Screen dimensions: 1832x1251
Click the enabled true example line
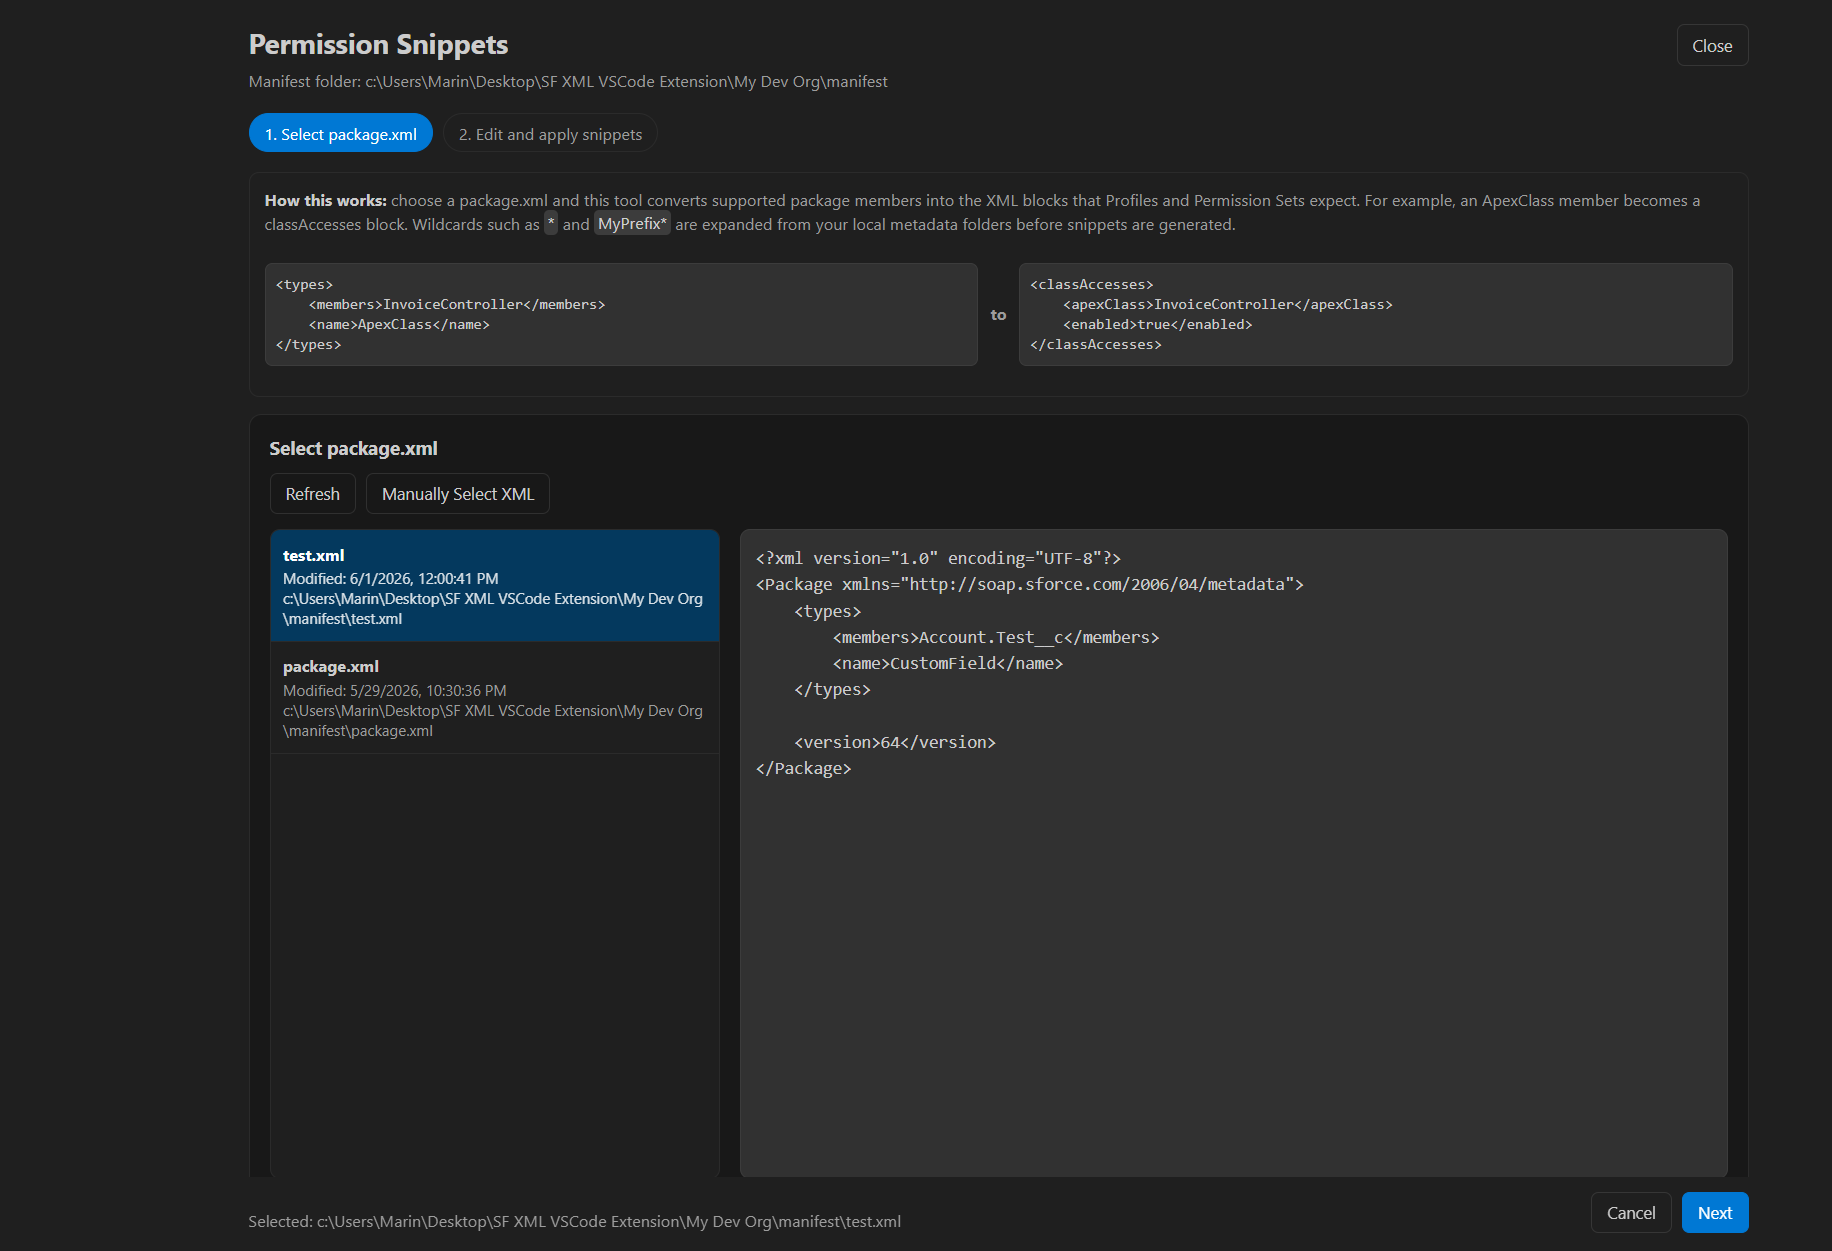click(x=1158, y=325)
